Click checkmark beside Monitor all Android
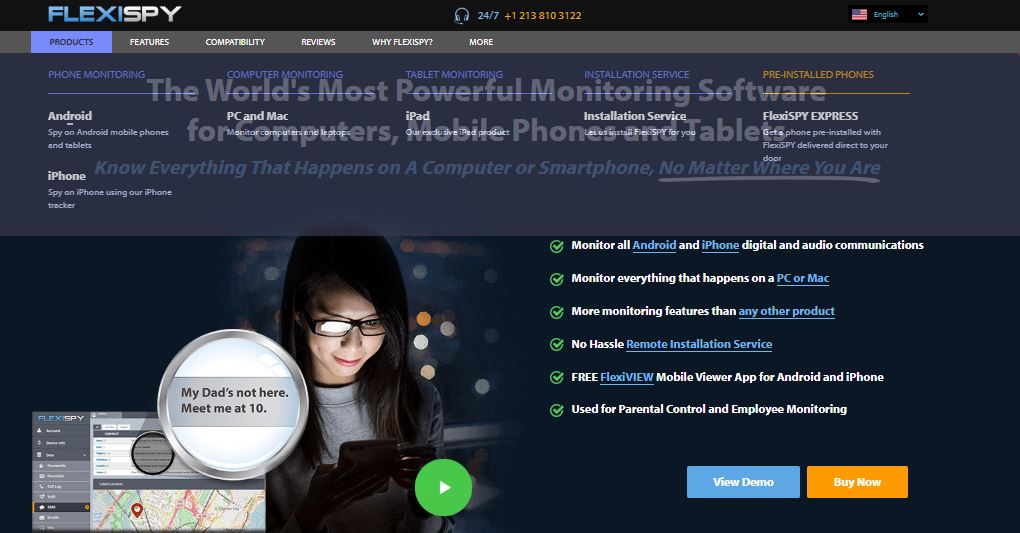This screenshot has height=533, width=1020. coord(557,246)
